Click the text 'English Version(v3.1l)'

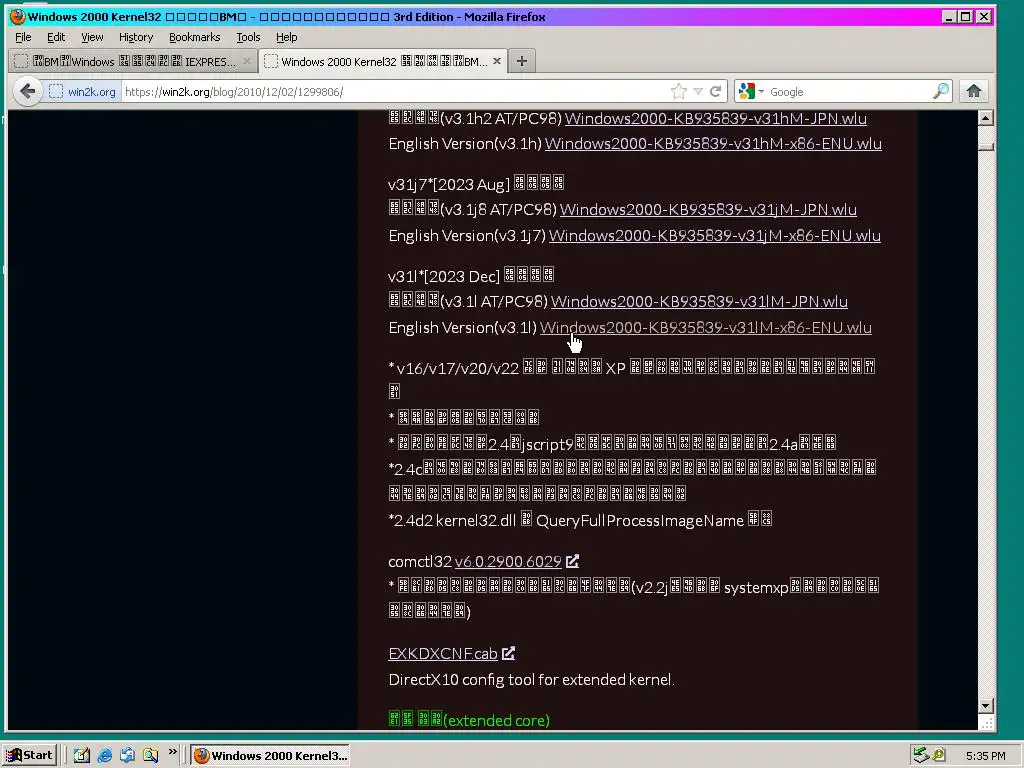point(462,327)
